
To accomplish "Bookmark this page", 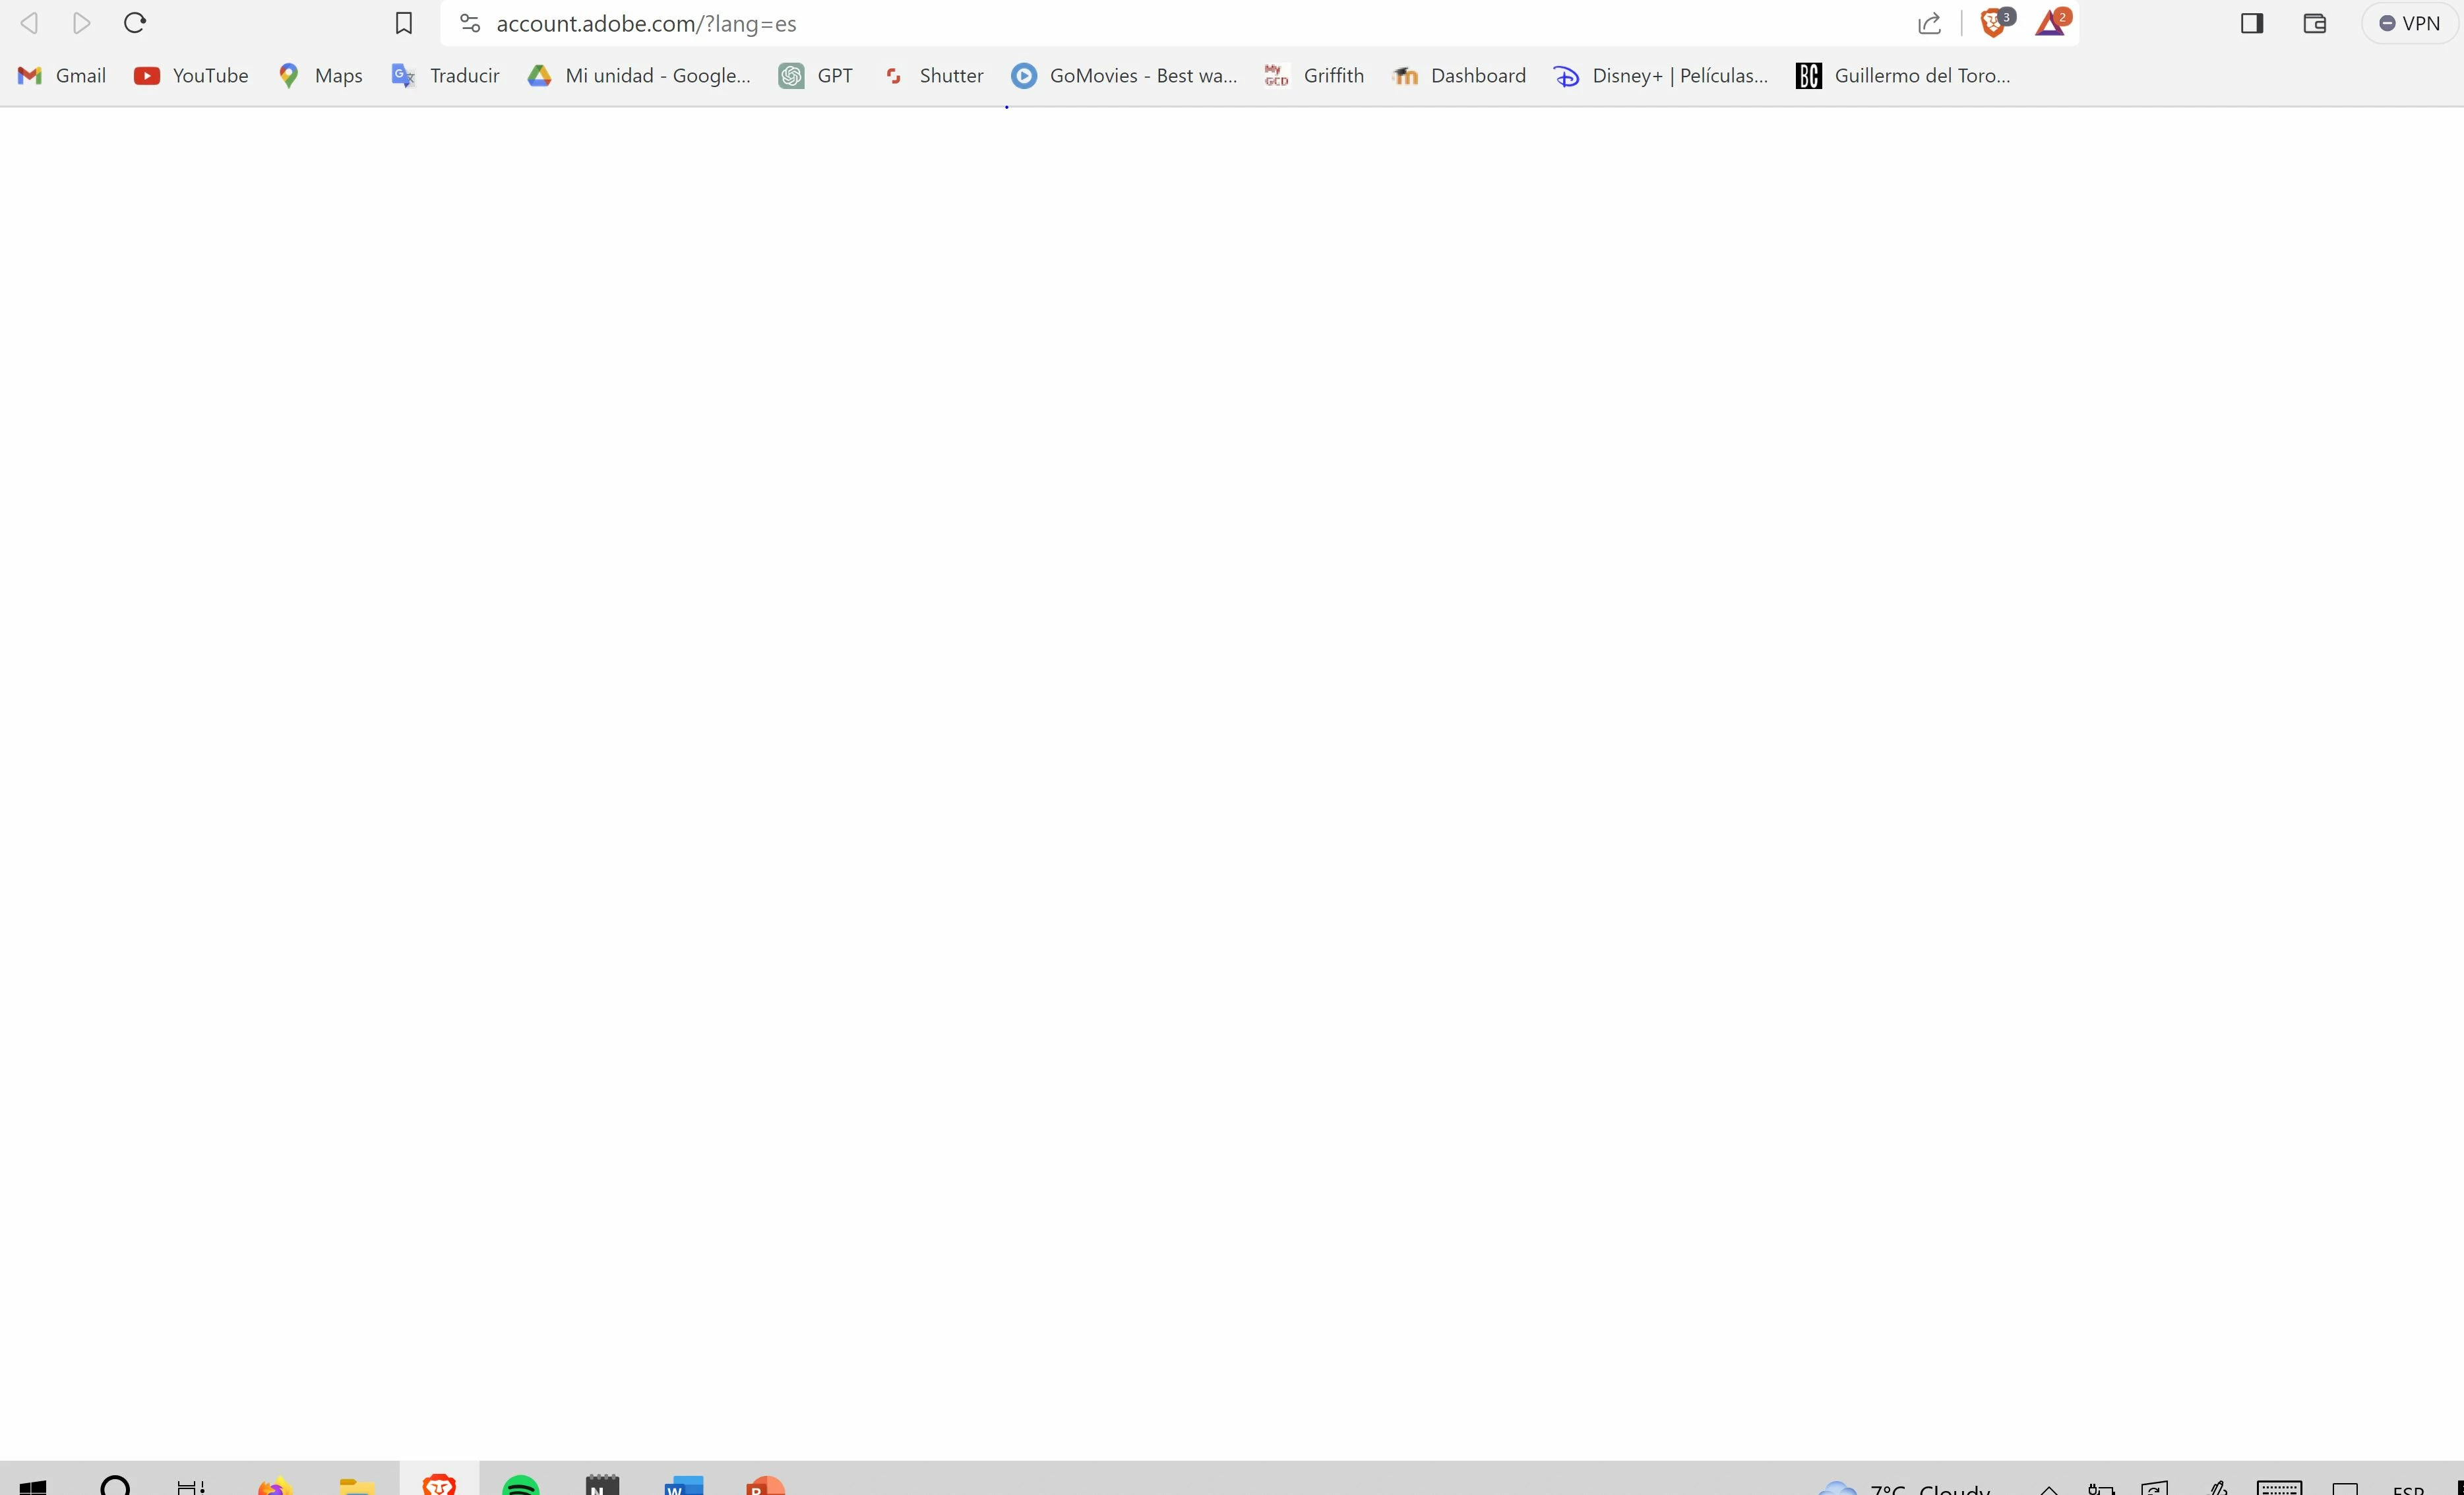I will coord(403,23).
